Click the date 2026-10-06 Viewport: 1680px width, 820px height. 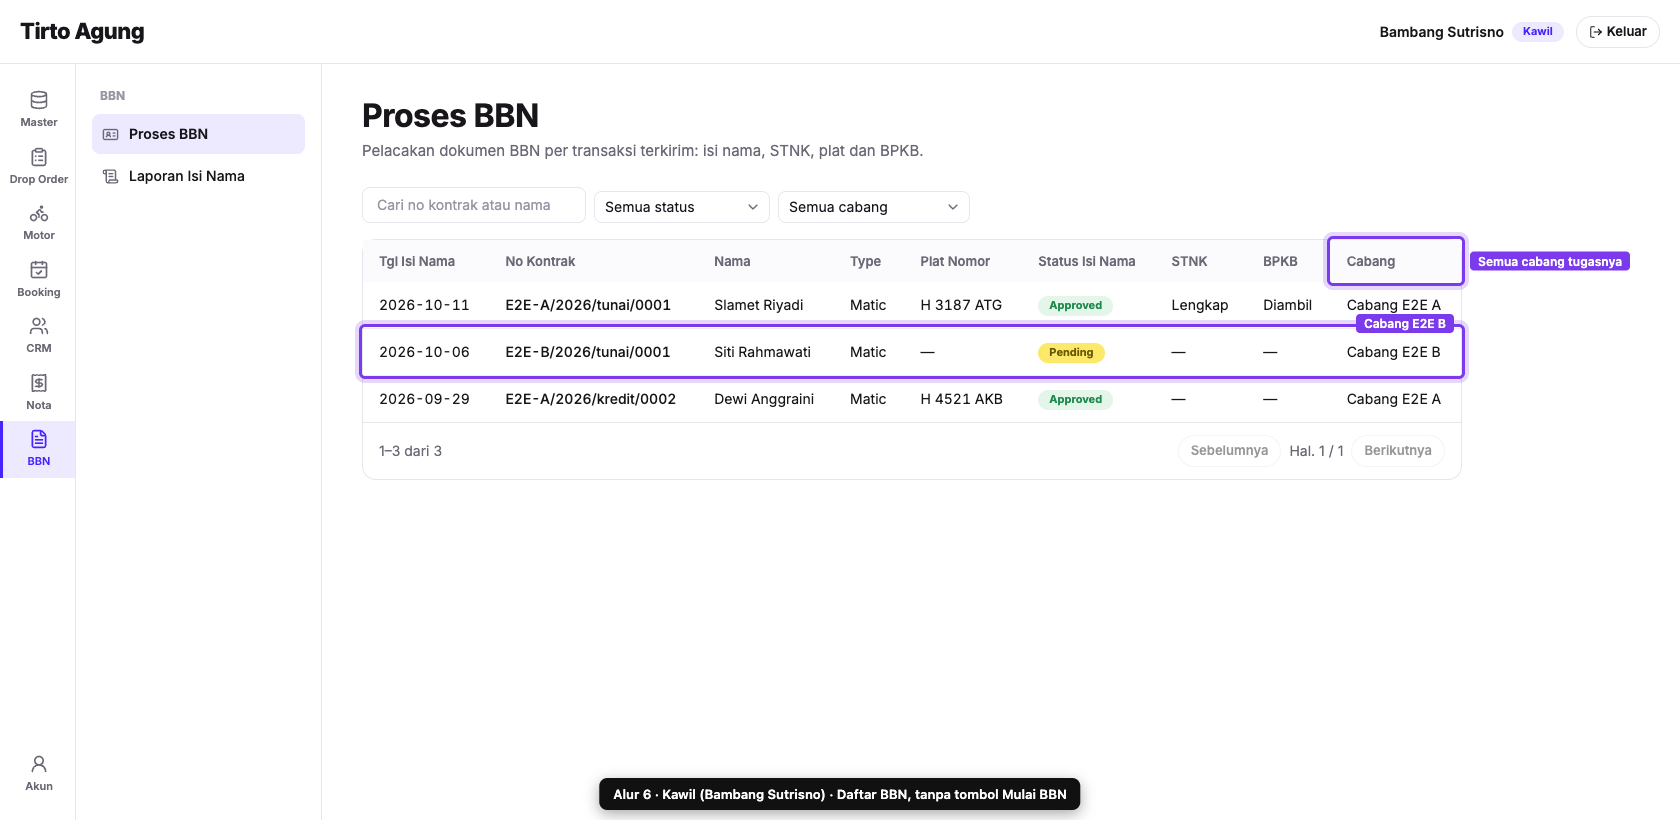tap(424, 352)
